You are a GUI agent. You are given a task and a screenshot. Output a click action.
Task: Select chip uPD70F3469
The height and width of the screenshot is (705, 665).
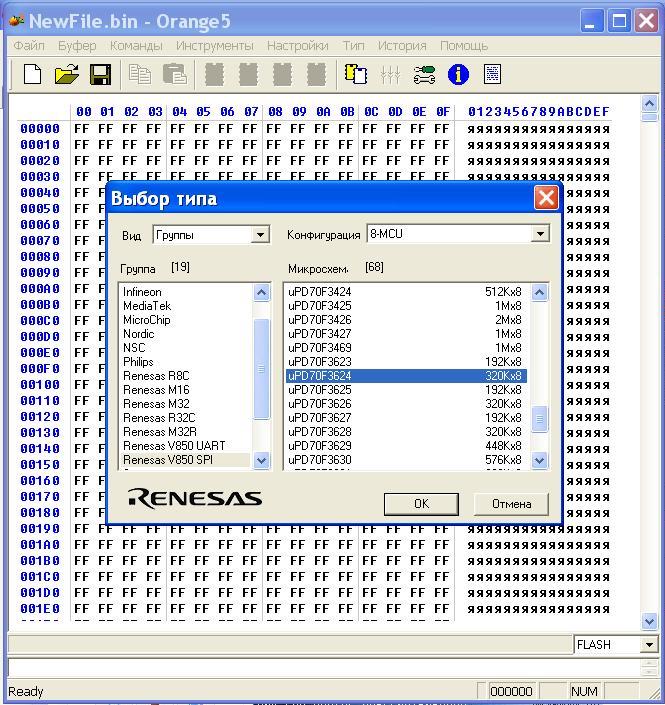[x=406, y=348]
